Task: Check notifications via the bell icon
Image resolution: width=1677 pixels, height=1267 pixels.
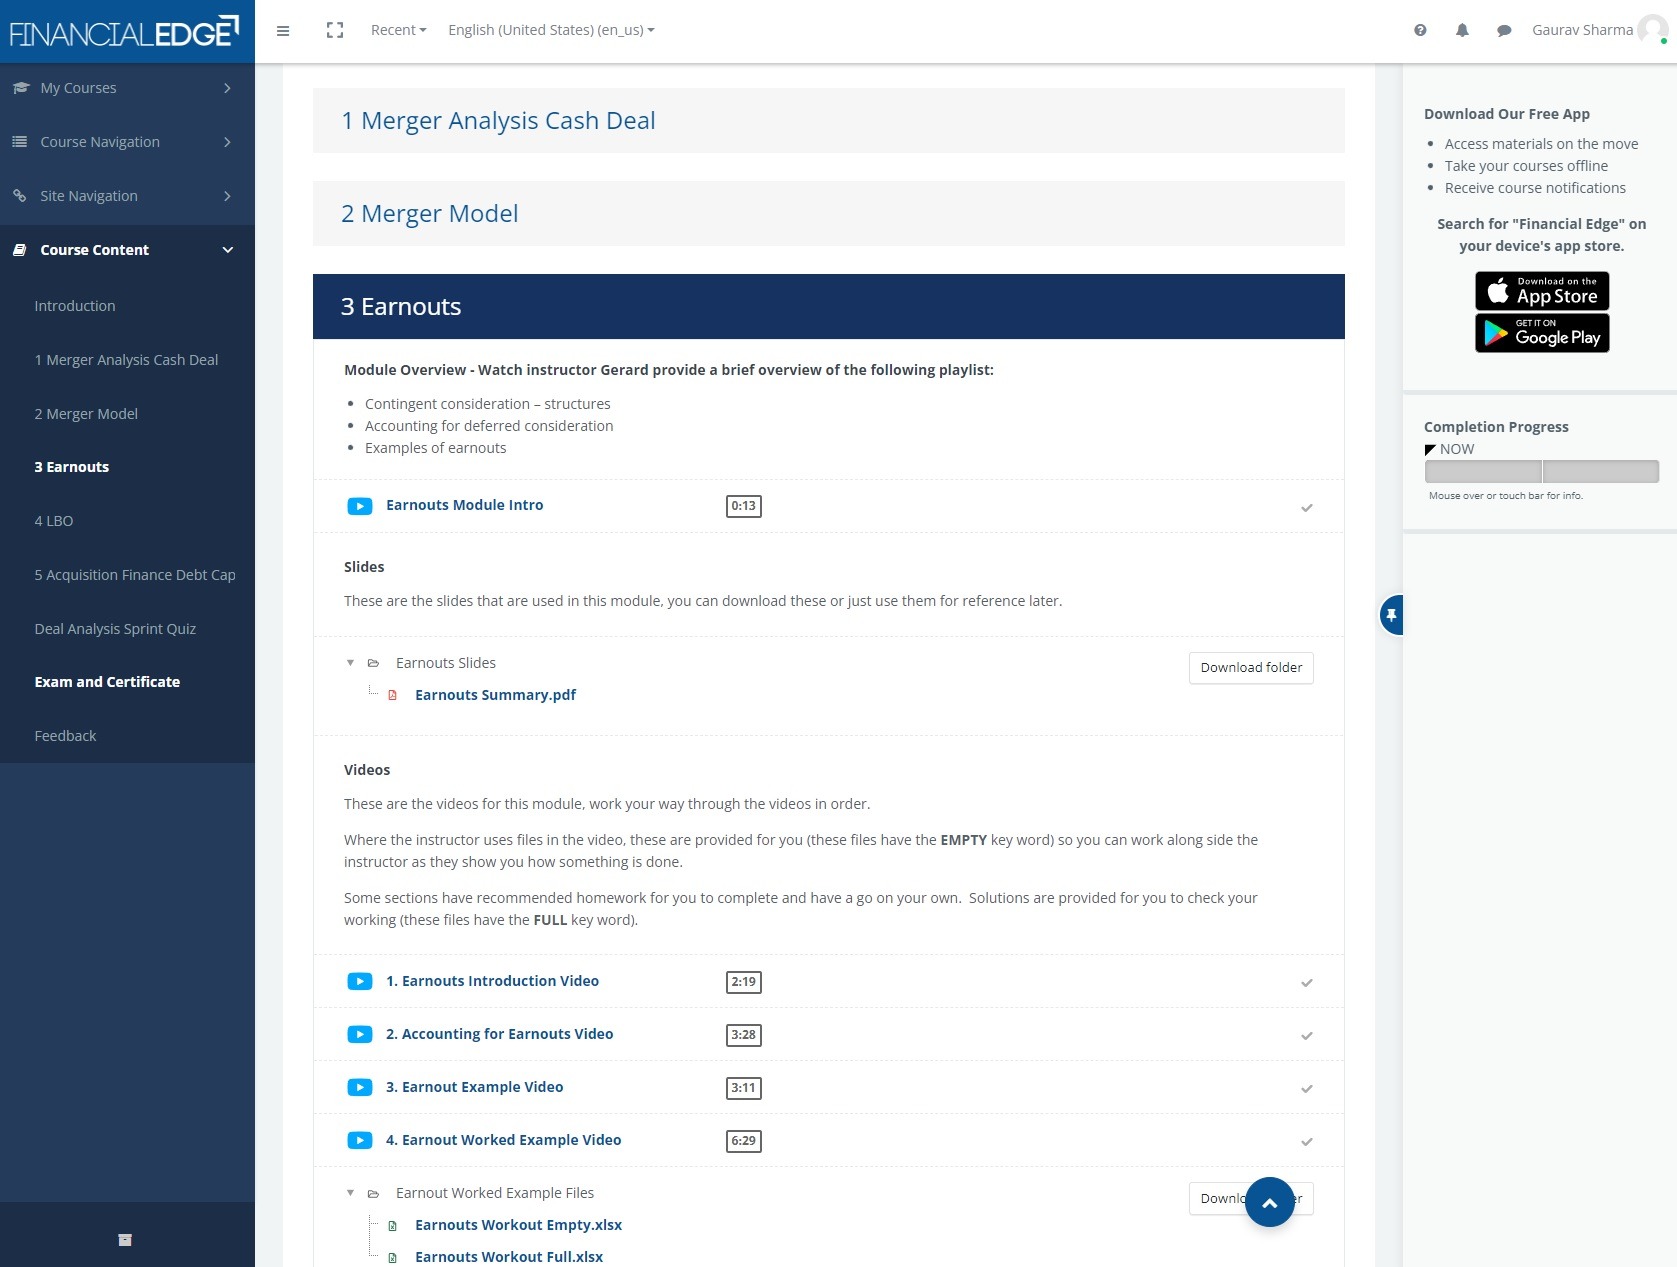Action: pyautogui.click(x=1462, y=30)
